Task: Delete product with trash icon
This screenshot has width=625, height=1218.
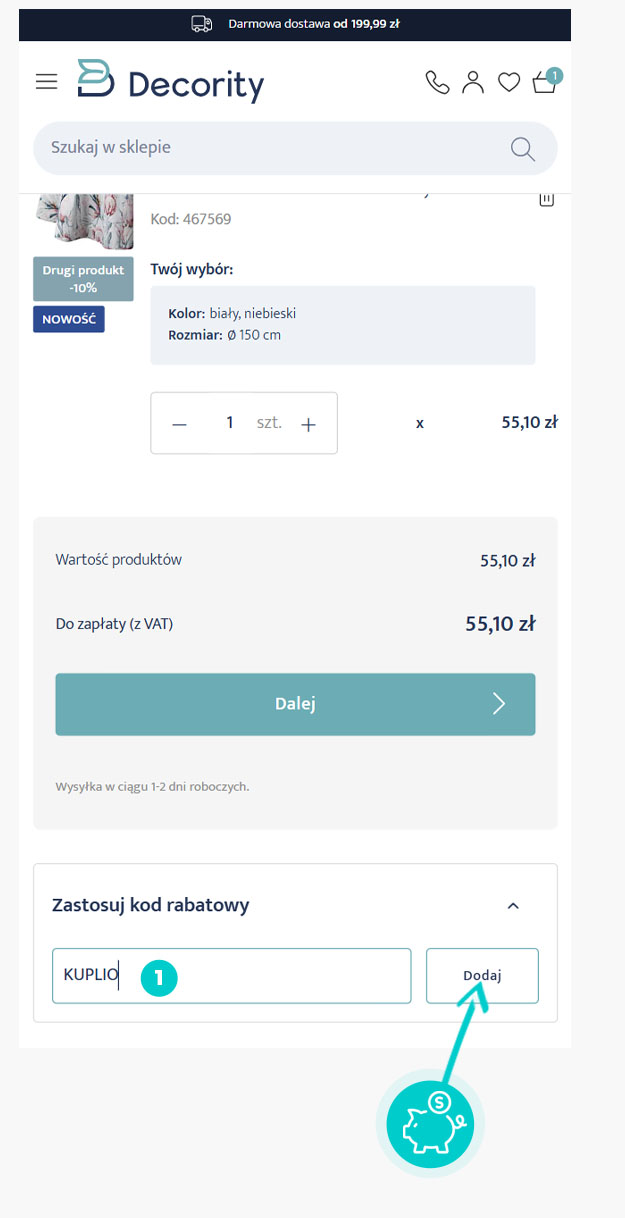Action: click(x=547, y=200)
